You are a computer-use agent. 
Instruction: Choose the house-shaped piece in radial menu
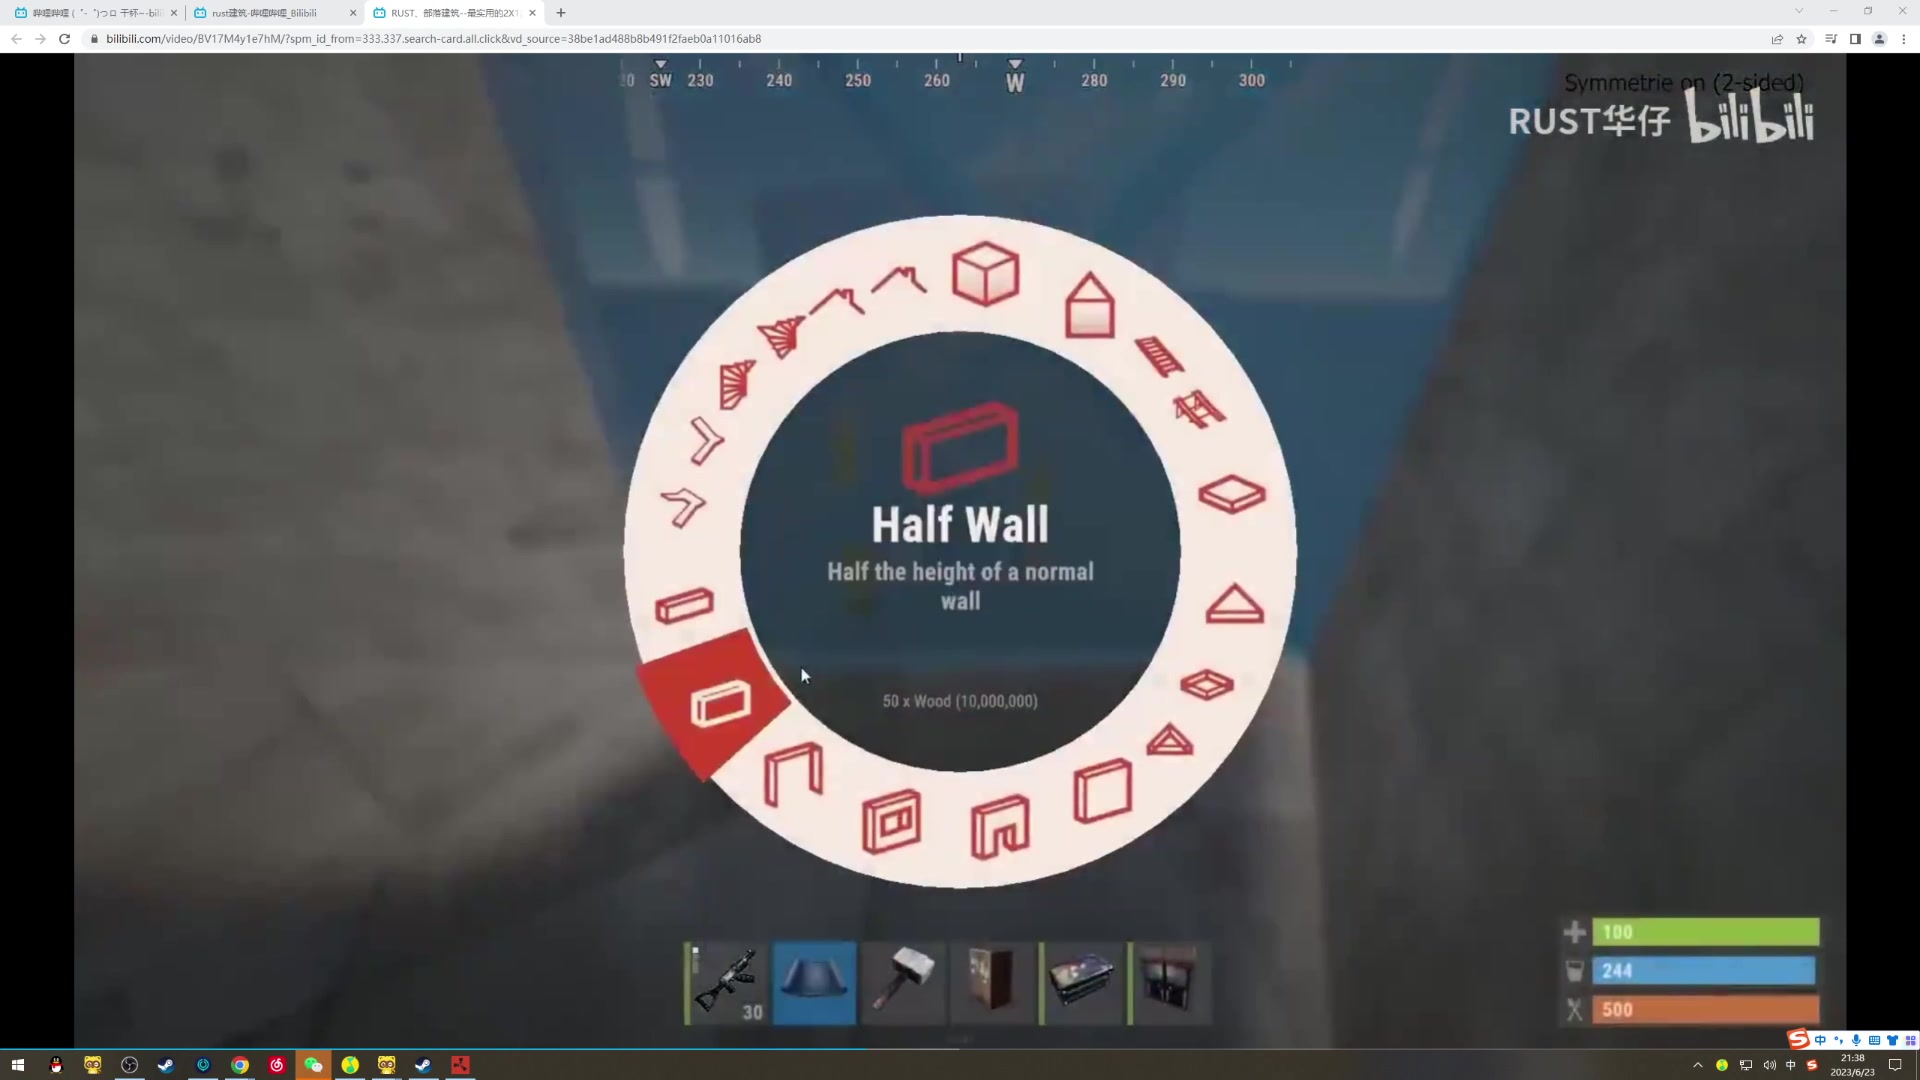1089,306
